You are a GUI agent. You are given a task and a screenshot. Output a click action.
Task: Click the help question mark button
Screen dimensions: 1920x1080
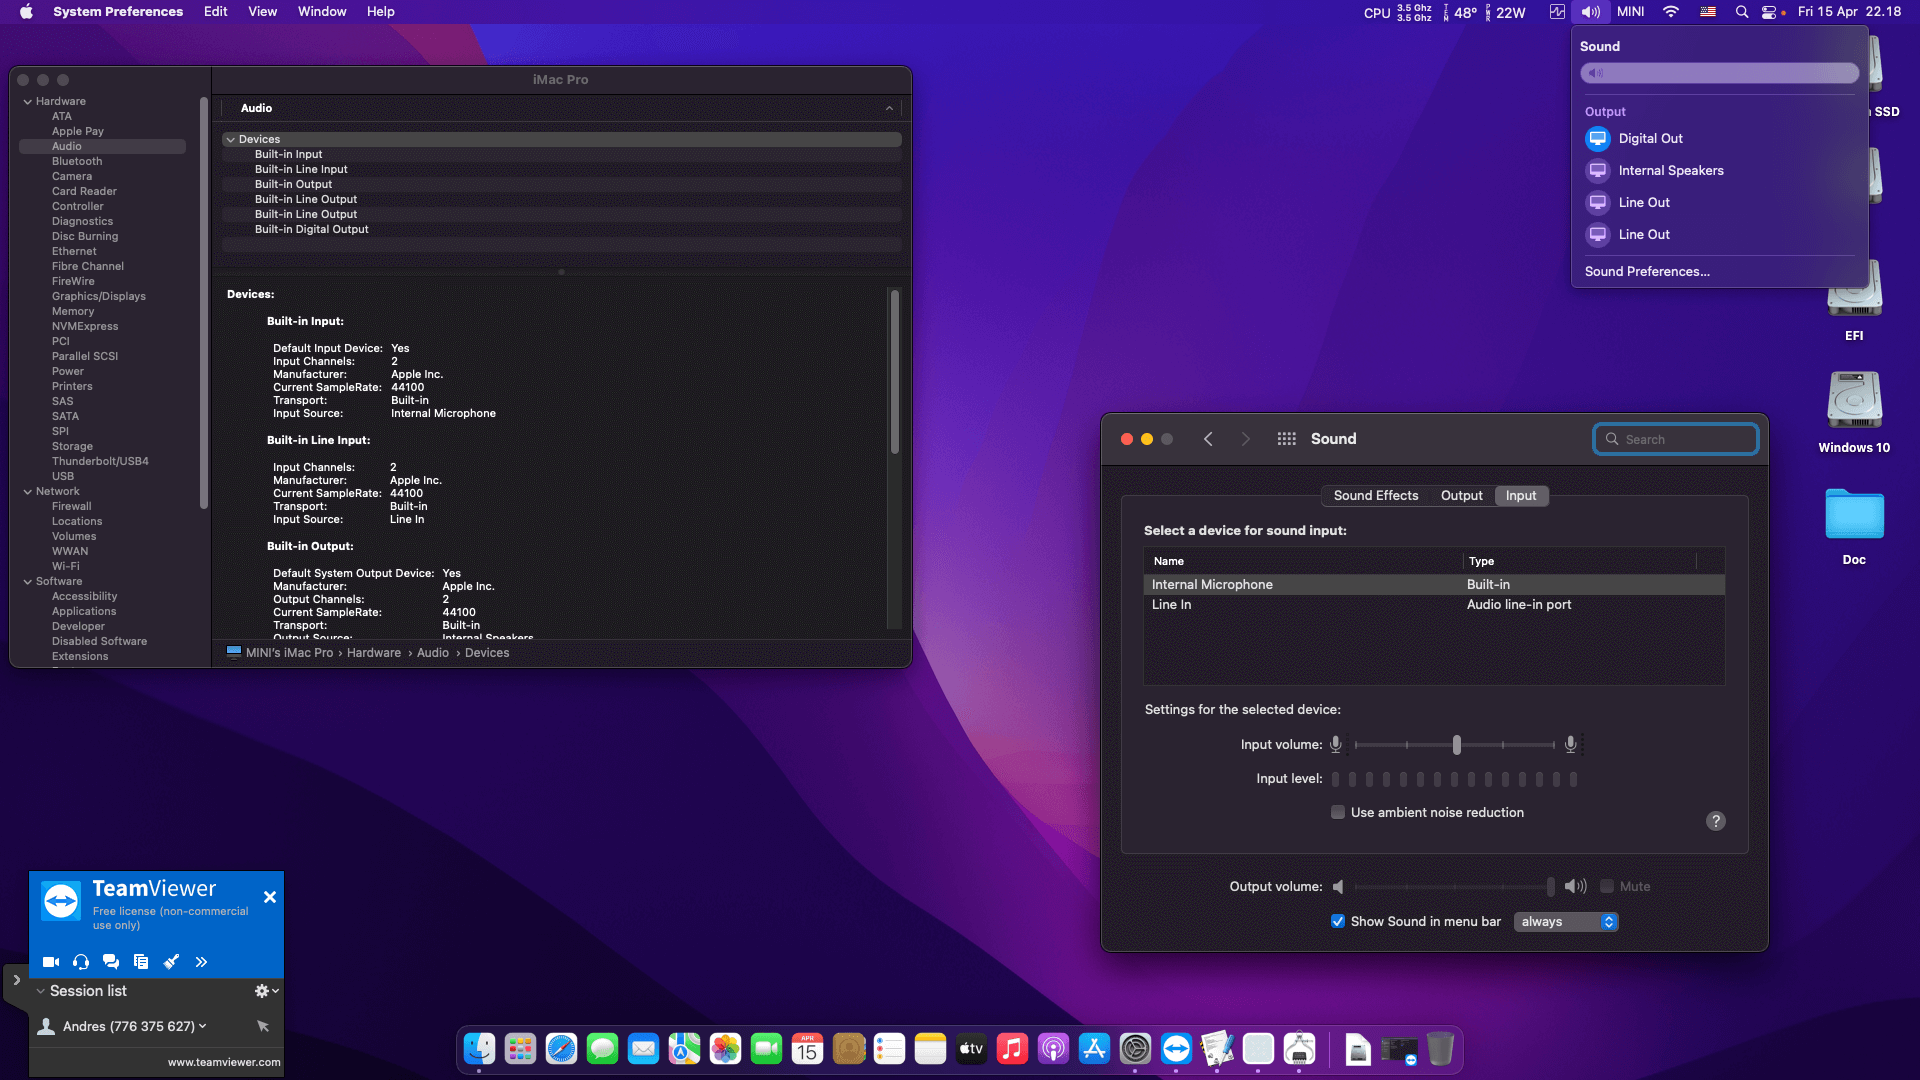(1716, 821)
